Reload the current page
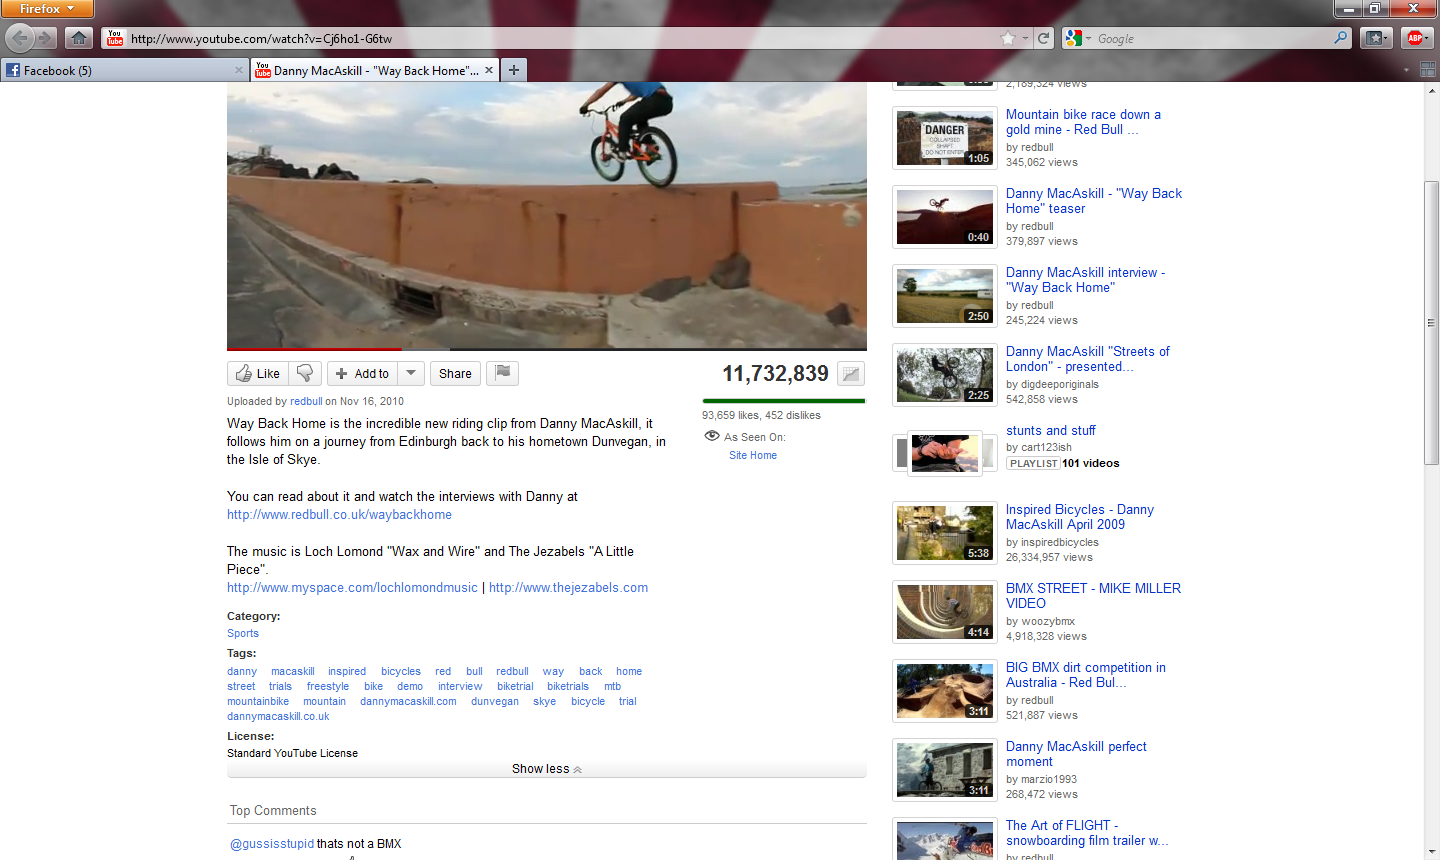1440x860 pixels. pyautogui.click(x=1044, y=38)
